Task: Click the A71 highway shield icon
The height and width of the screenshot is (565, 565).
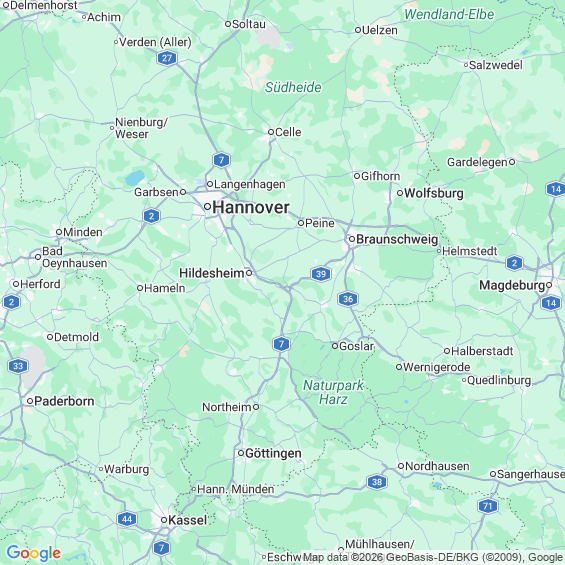Action: 488,506
